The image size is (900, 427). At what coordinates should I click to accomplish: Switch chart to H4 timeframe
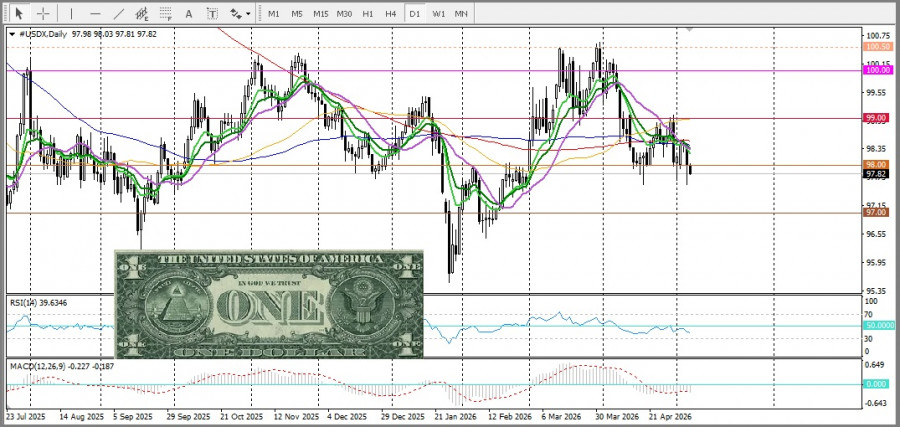(x=391, y=13)
